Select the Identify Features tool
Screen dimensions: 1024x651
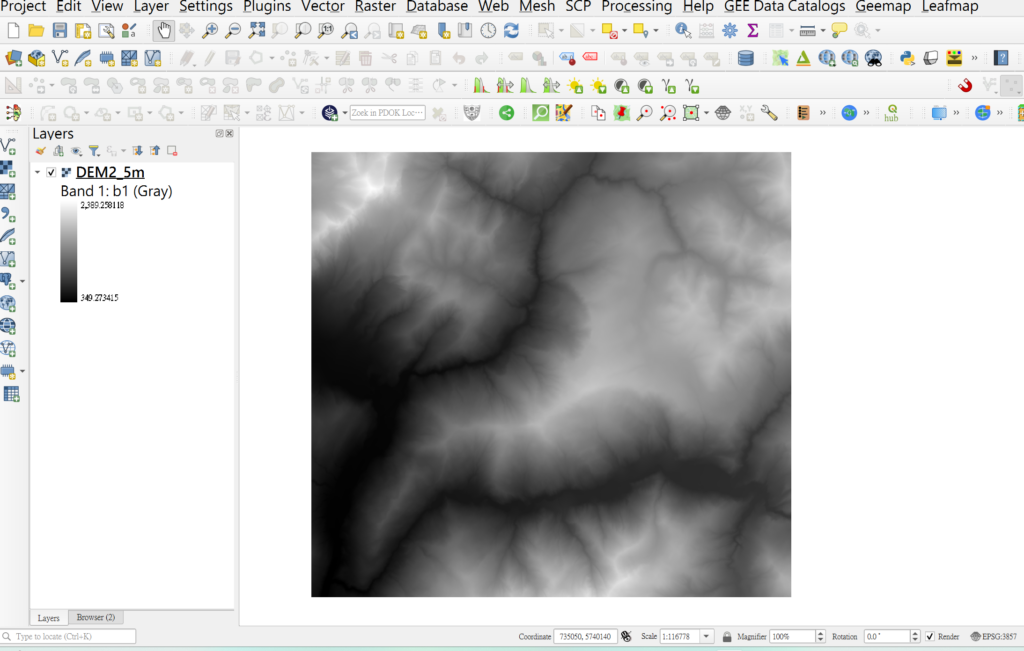click(x=683, y=31)
